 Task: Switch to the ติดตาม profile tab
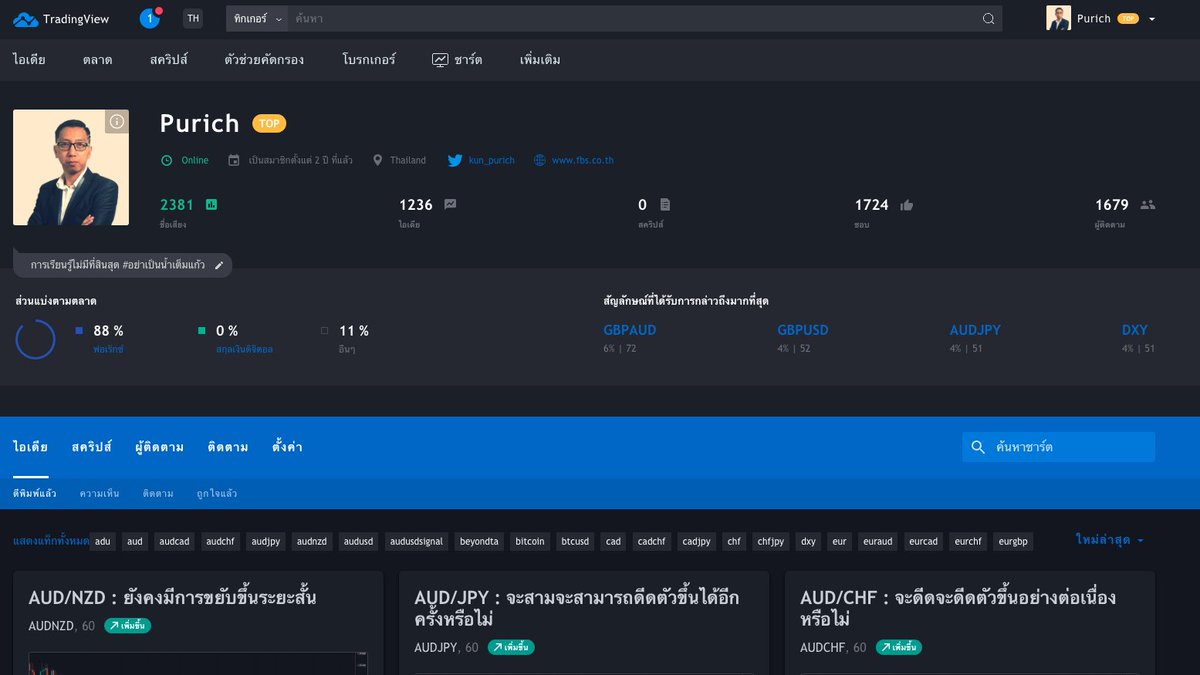[x=228, y=447]
